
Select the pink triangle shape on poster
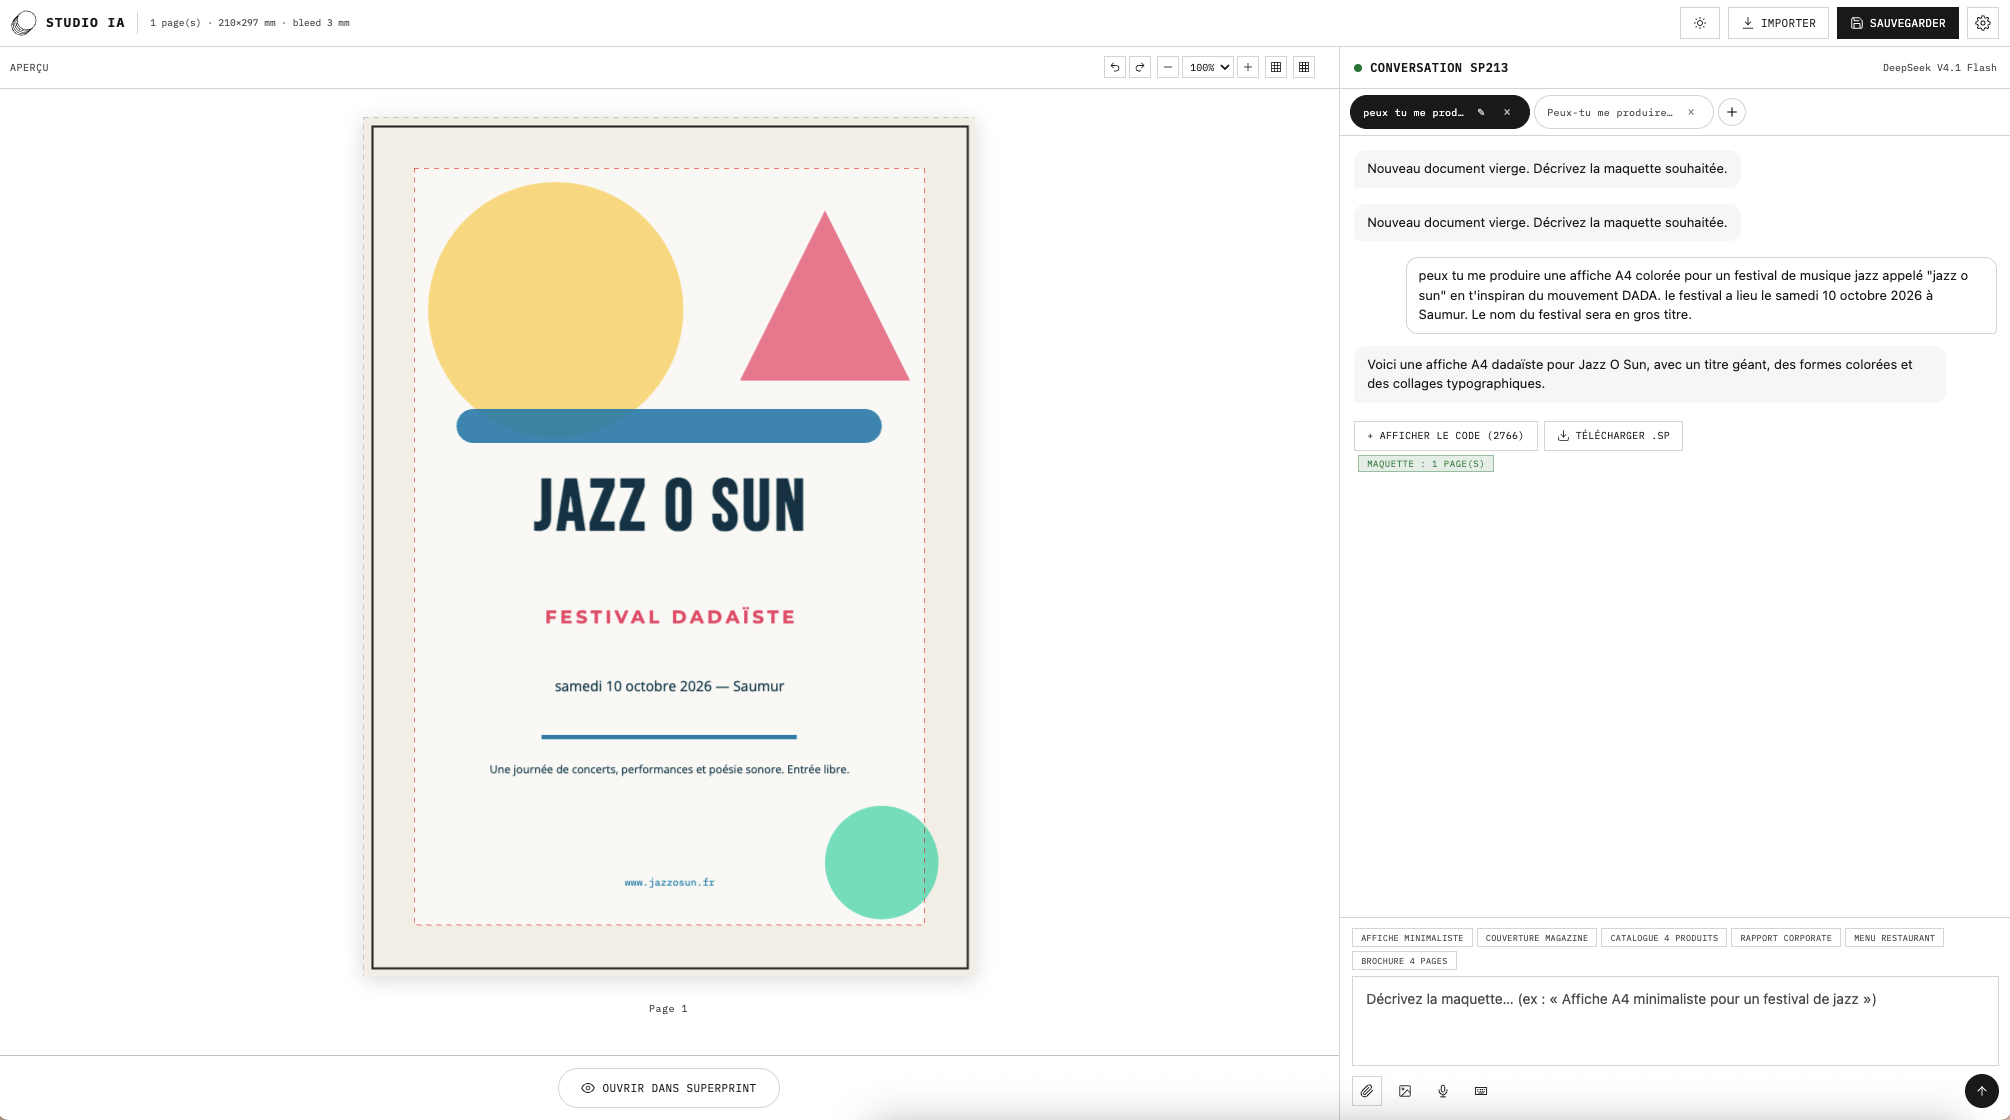[824, 310]
